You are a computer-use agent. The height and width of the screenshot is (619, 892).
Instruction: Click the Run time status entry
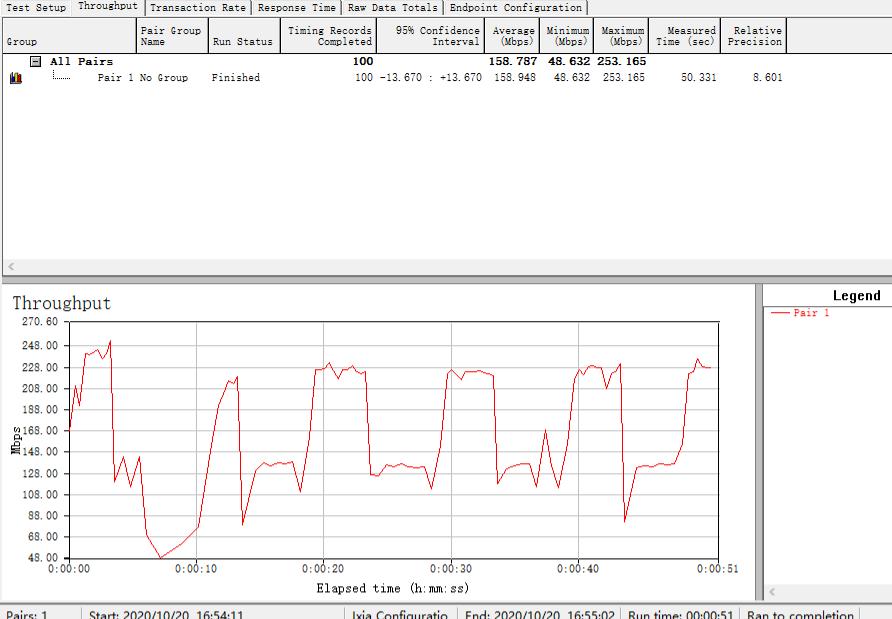tap(680, 614)
